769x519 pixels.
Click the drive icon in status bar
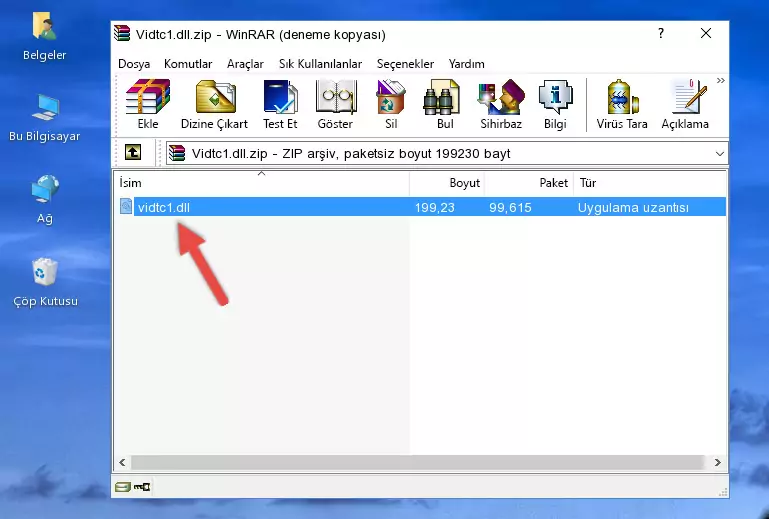123,487
